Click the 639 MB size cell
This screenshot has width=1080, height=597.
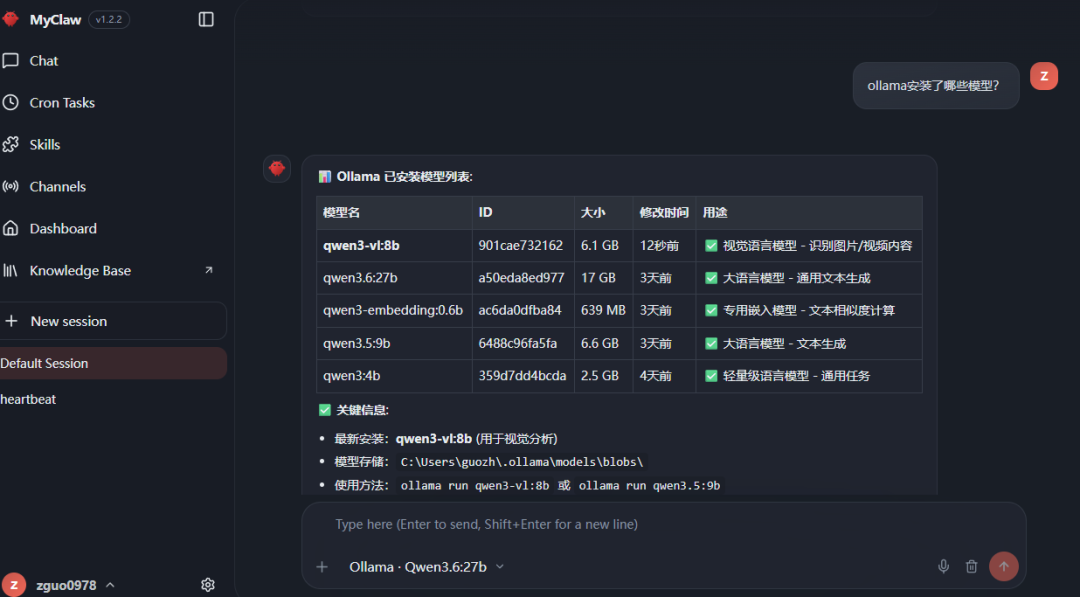tap(603, 311)
